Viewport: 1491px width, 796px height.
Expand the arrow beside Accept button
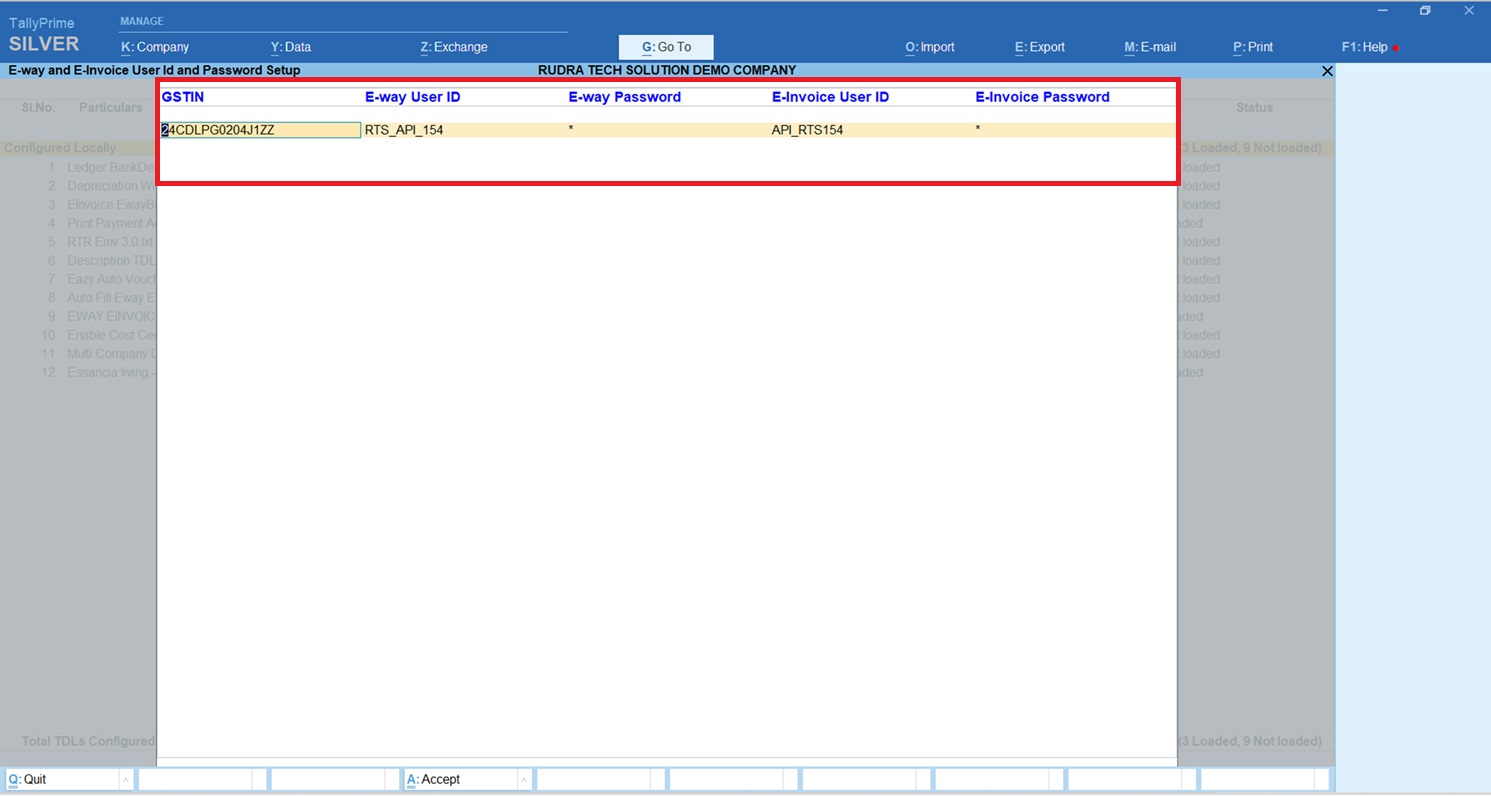(x=523, y=780)
